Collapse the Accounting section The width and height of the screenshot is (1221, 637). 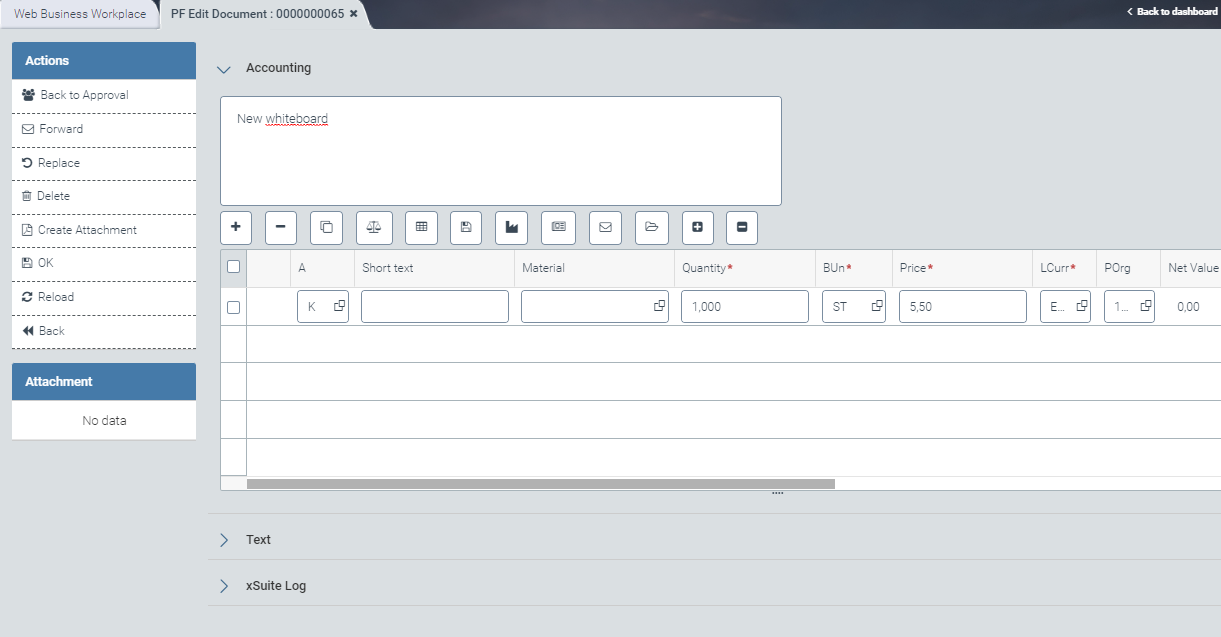click(223, 68)
